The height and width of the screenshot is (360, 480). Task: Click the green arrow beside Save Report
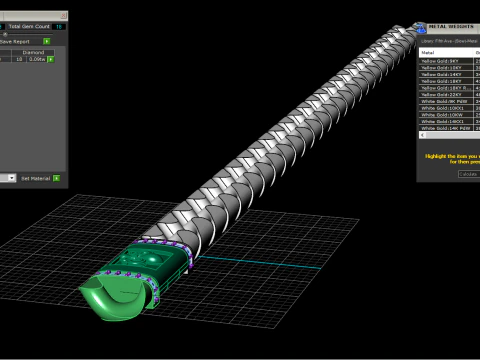[47, 41]
